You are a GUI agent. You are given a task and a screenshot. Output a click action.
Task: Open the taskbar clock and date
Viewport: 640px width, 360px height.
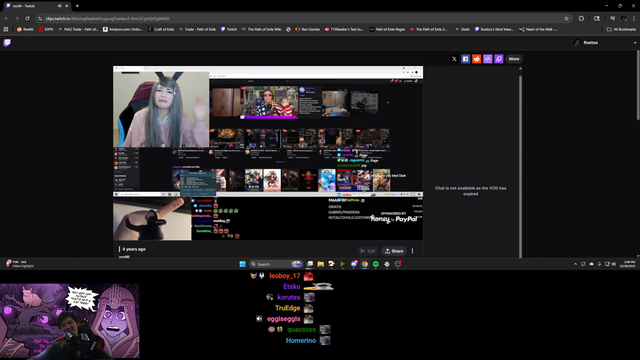click(628, 264)
